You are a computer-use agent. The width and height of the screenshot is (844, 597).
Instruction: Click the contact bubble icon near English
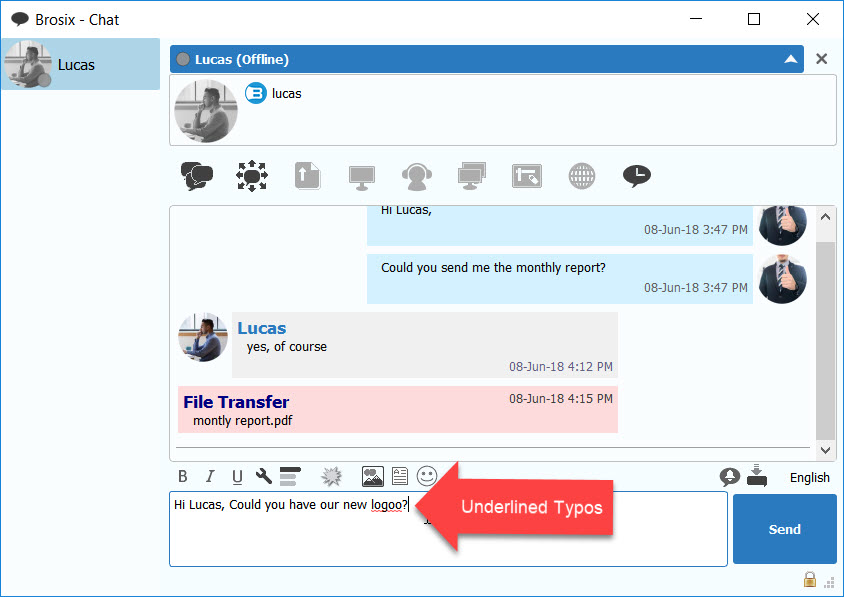click(730, 476)
